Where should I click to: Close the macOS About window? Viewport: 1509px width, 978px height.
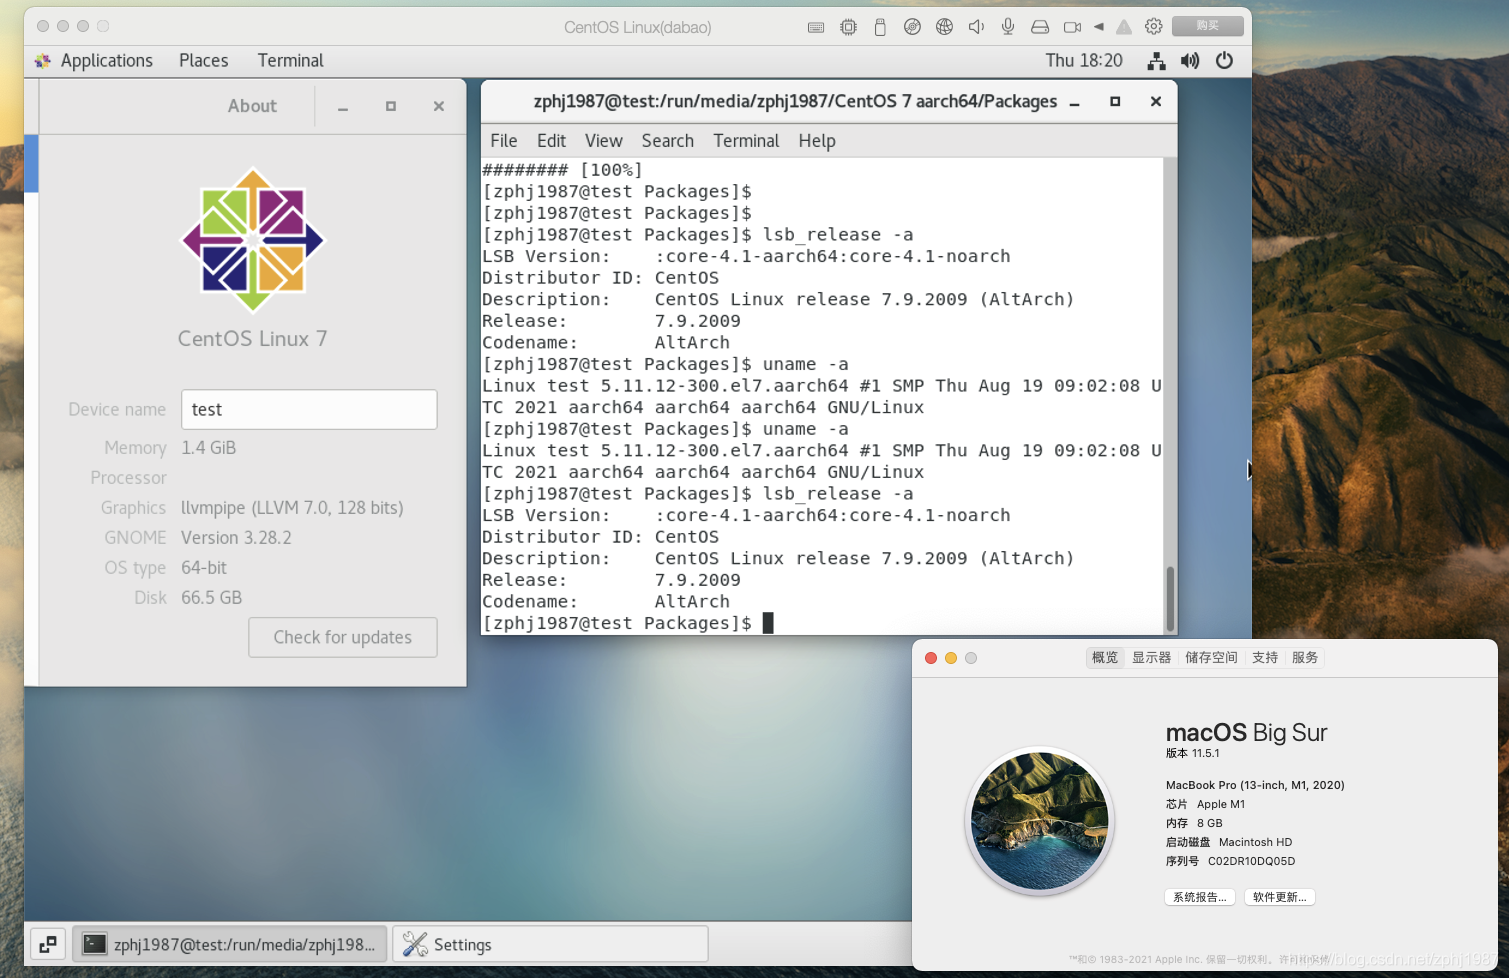[931, 658]
